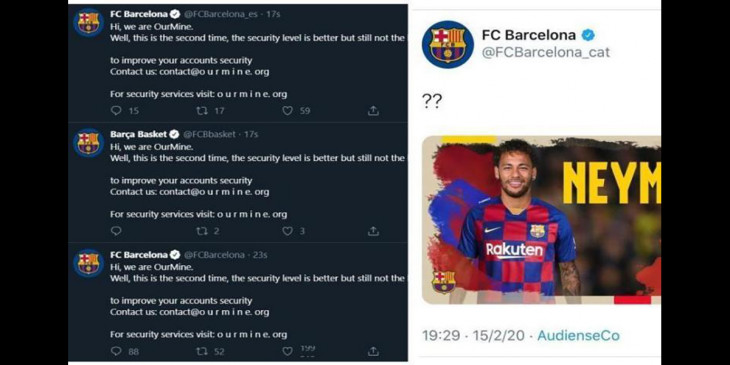Reply to the @FCBarcelona_es tweet
The height and width of the screenshot is (365, 730).
tap(116, 111)
